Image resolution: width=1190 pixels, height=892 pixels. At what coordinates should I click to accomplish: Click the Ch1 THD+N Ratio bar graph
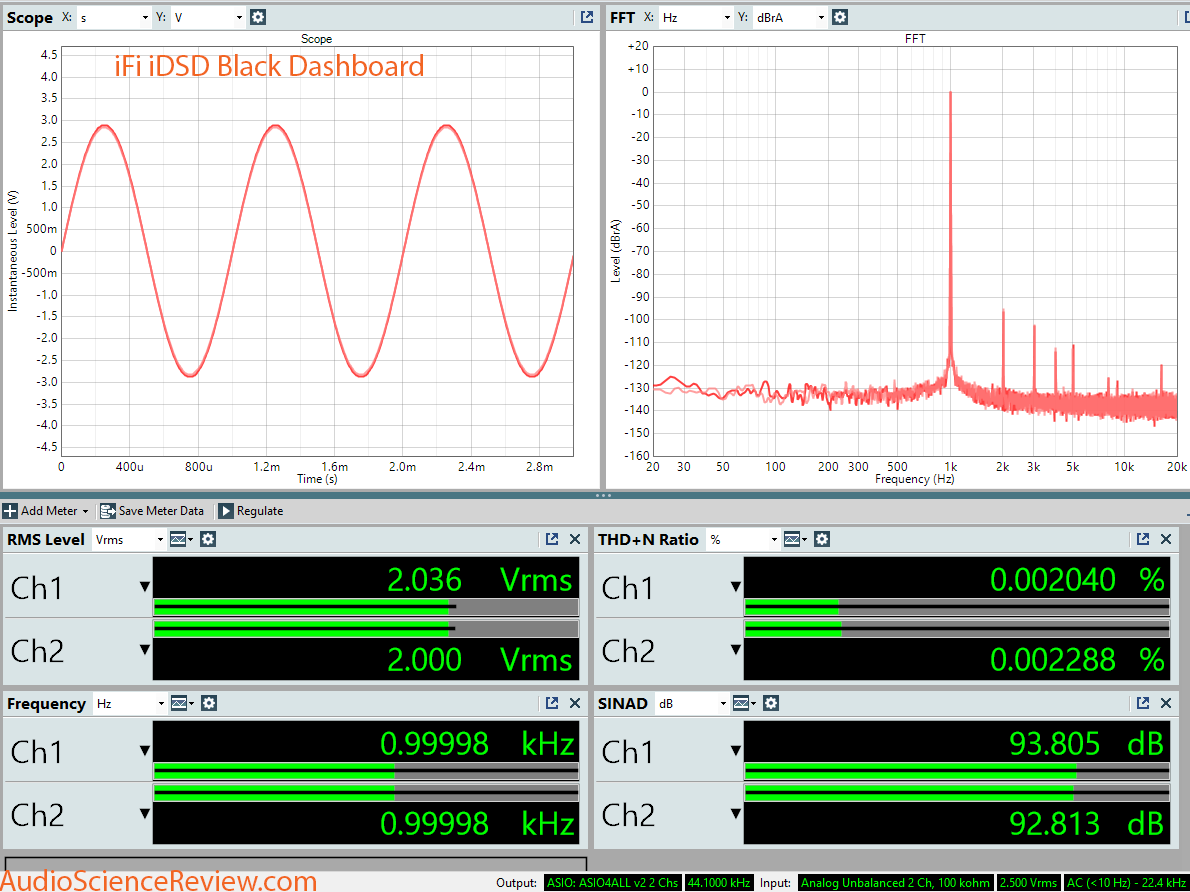pos(957,607)
